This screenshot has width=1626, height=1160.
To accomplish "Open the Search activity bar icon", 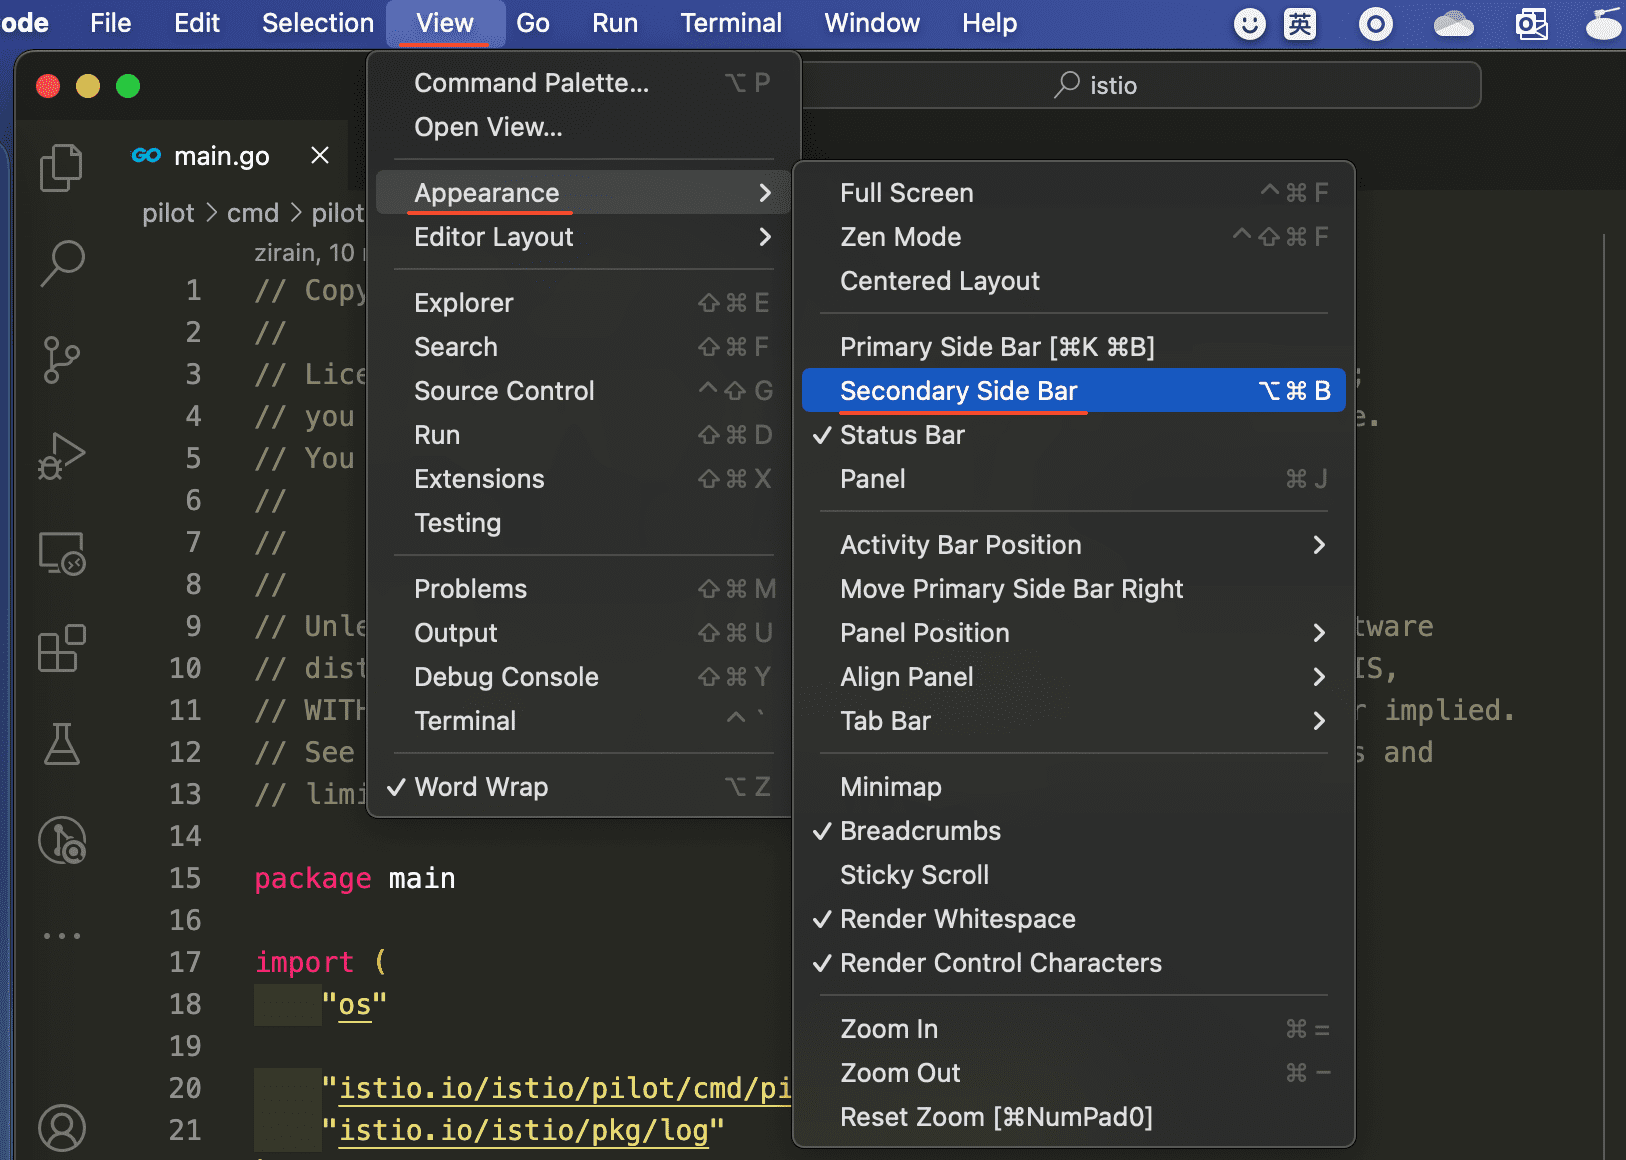I will coord(61,263).
